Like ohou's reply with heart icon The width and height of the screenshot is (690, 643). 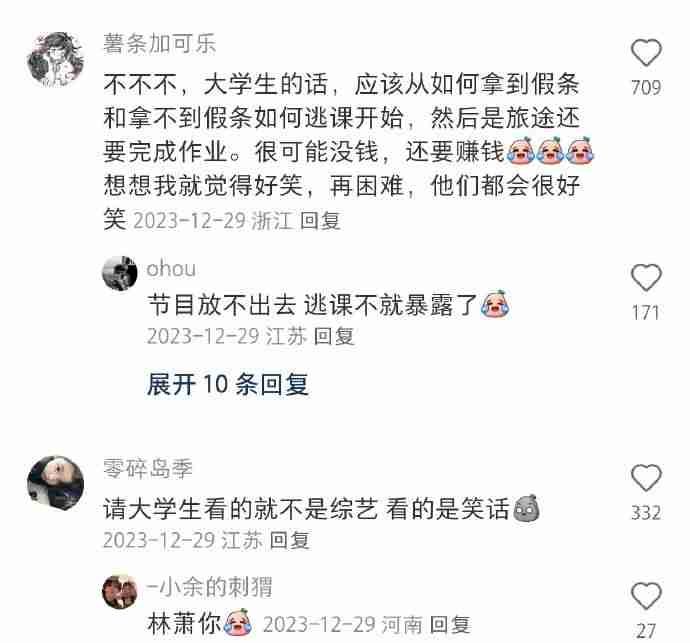[x=646, y=278]
